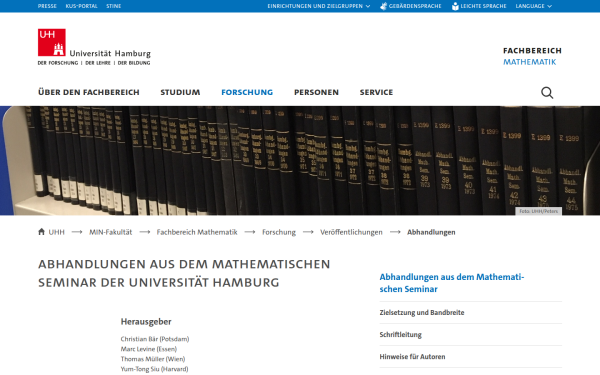Open the Presse link

pos(47,6)
